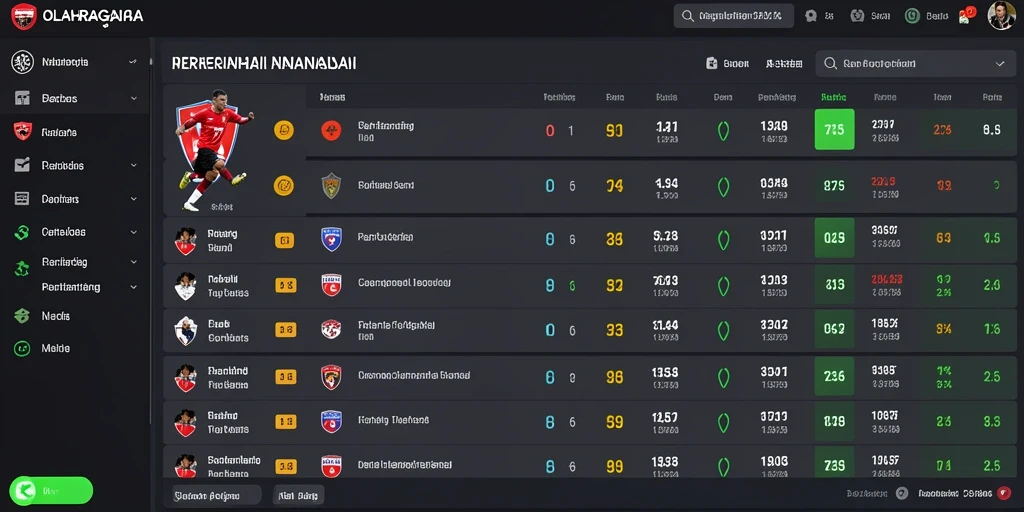Select the red shield sidebar icon
The image size is (1024, 512).
22,131
